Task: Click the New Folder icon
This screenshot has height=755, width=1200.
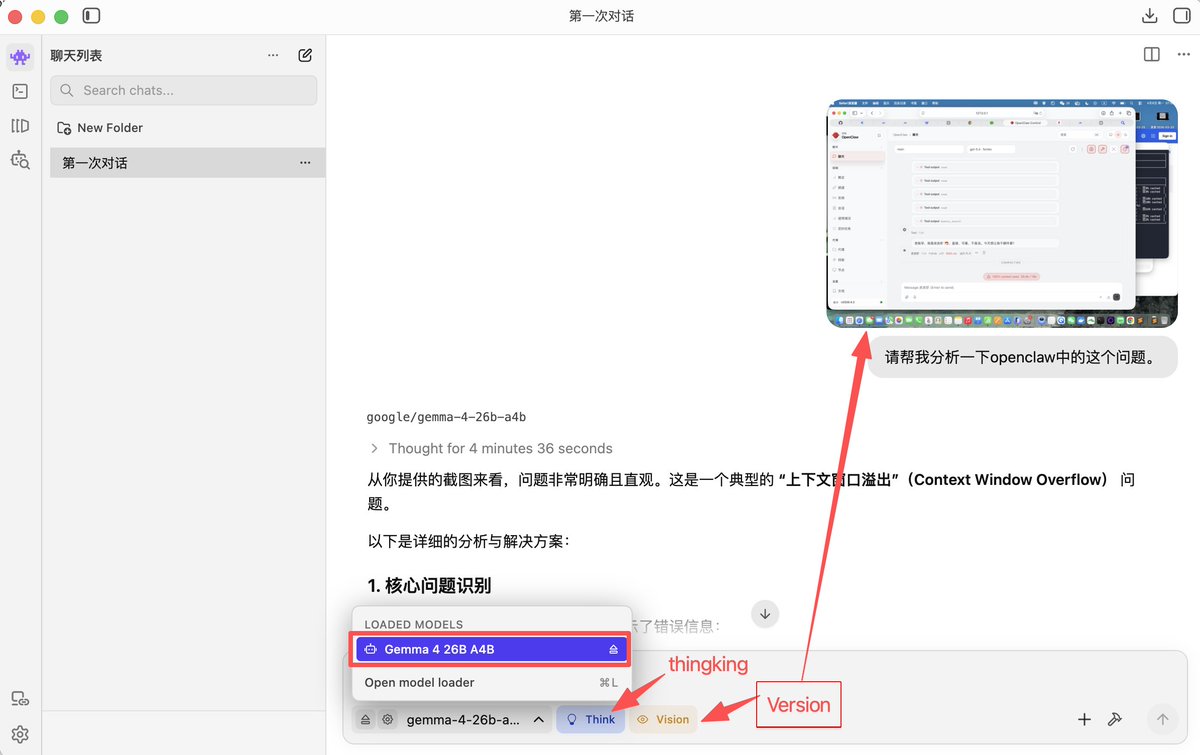Action: 64,128
